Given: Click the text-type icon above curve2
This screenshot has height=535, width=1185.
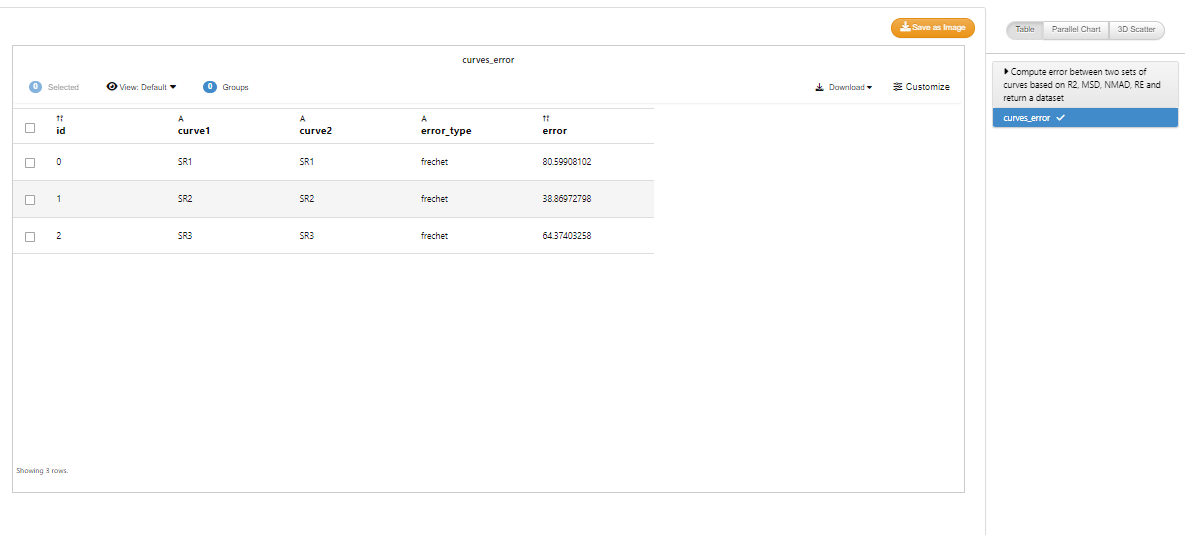Looking at the screenshot, I should 302,119.
